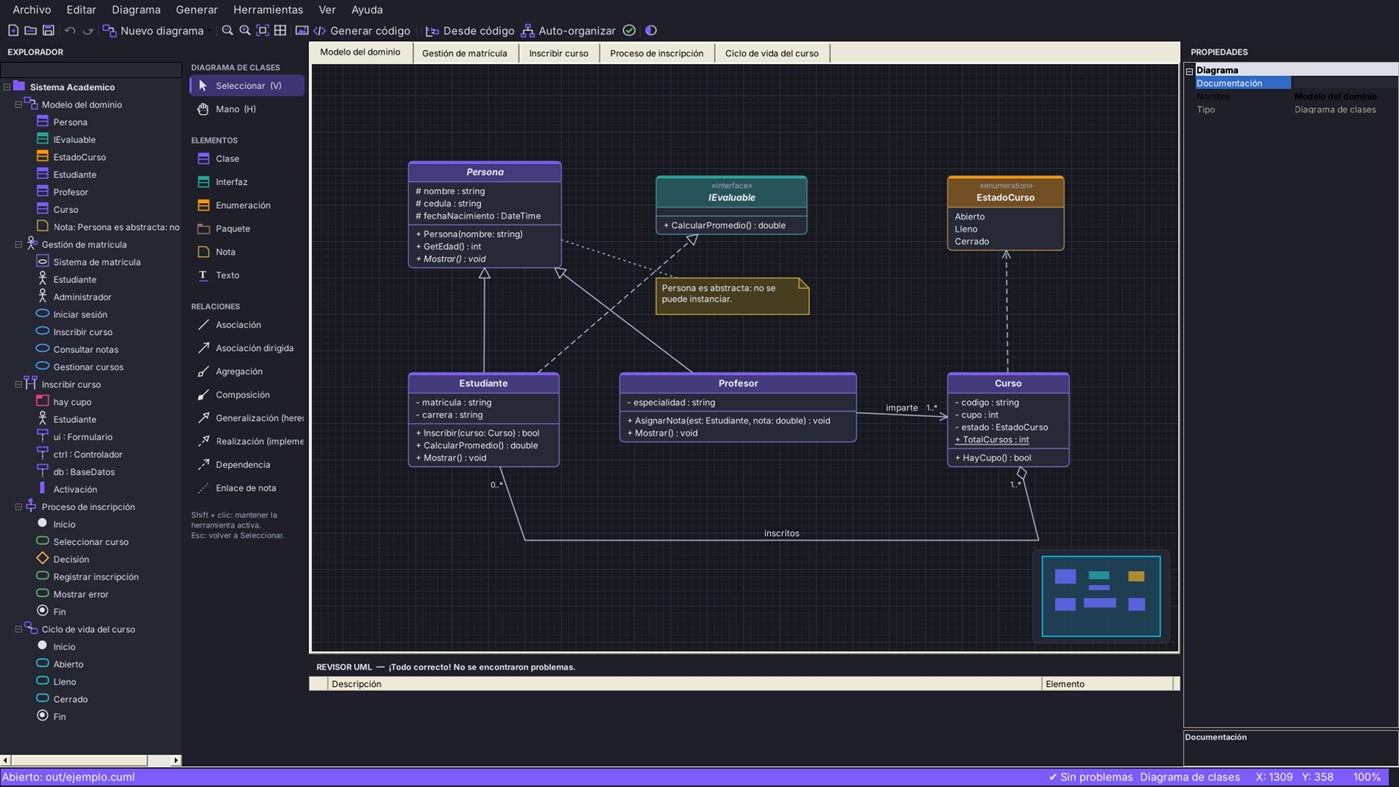Toggle dark/light theme half-circle icon
This screenshot has width=1399, height=787.
pyautogui.click(x=651, y=31)
